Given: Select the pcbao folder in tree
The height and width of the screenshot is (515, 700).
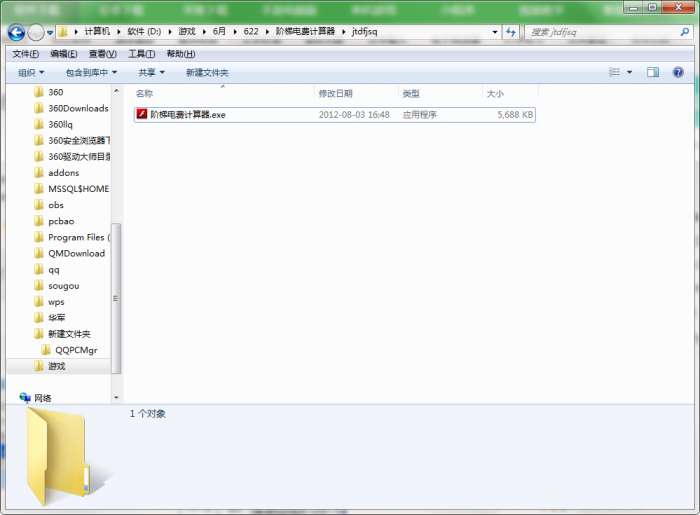Looking at the screenshot, I should [61, 221].
